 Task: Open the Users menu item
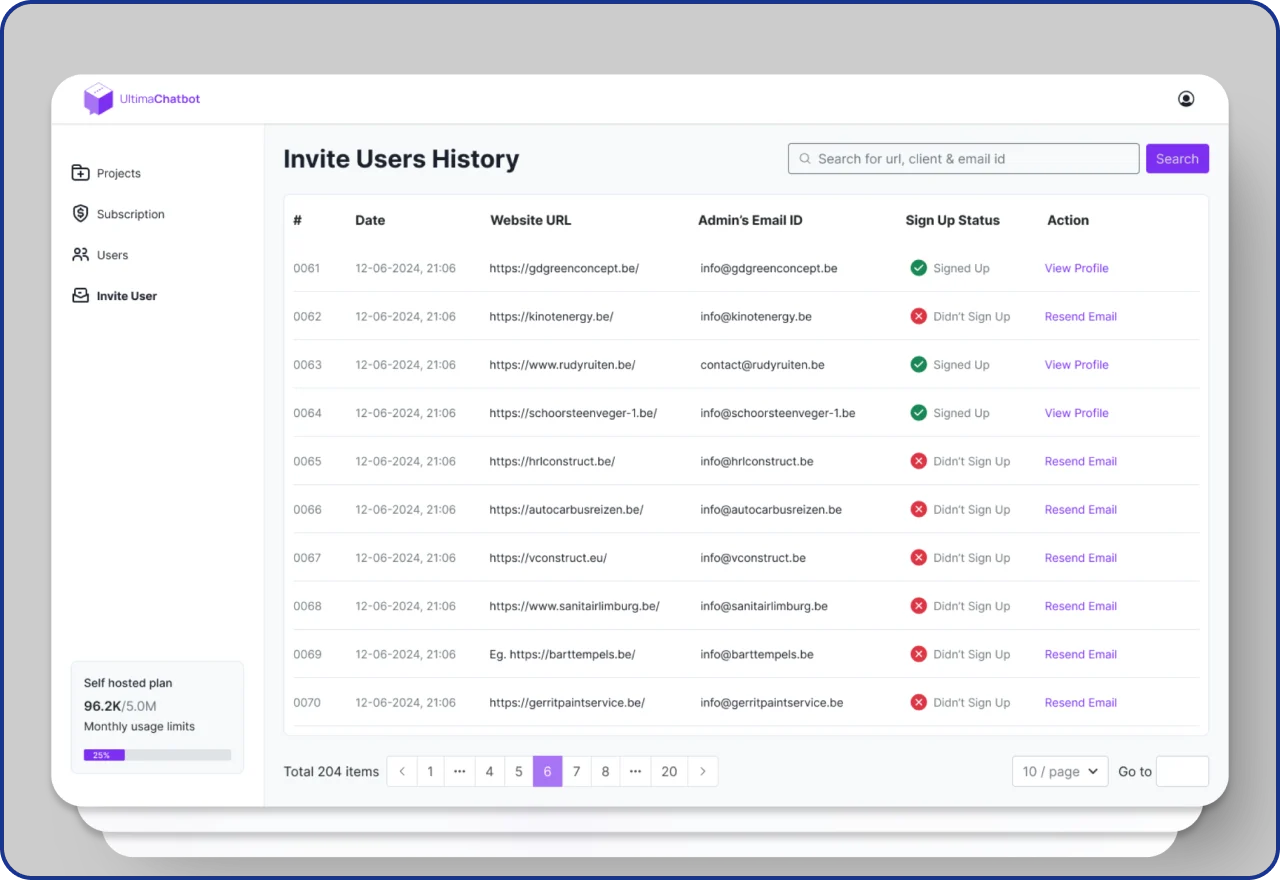113,255
